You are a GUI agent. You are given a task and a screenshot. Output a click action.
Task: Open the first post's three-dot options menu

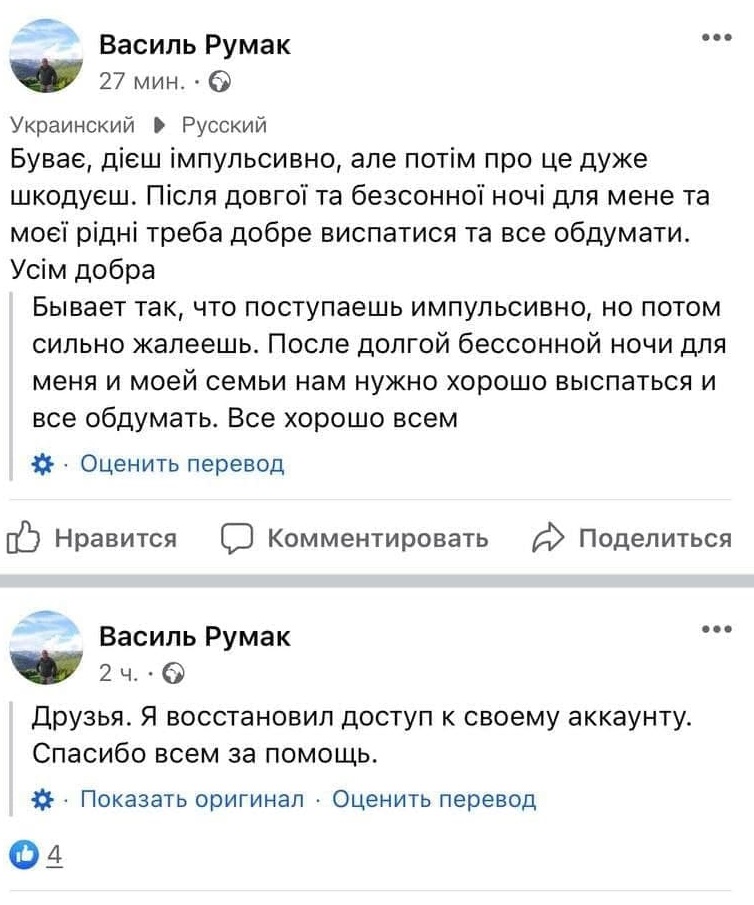coord(717,38)
